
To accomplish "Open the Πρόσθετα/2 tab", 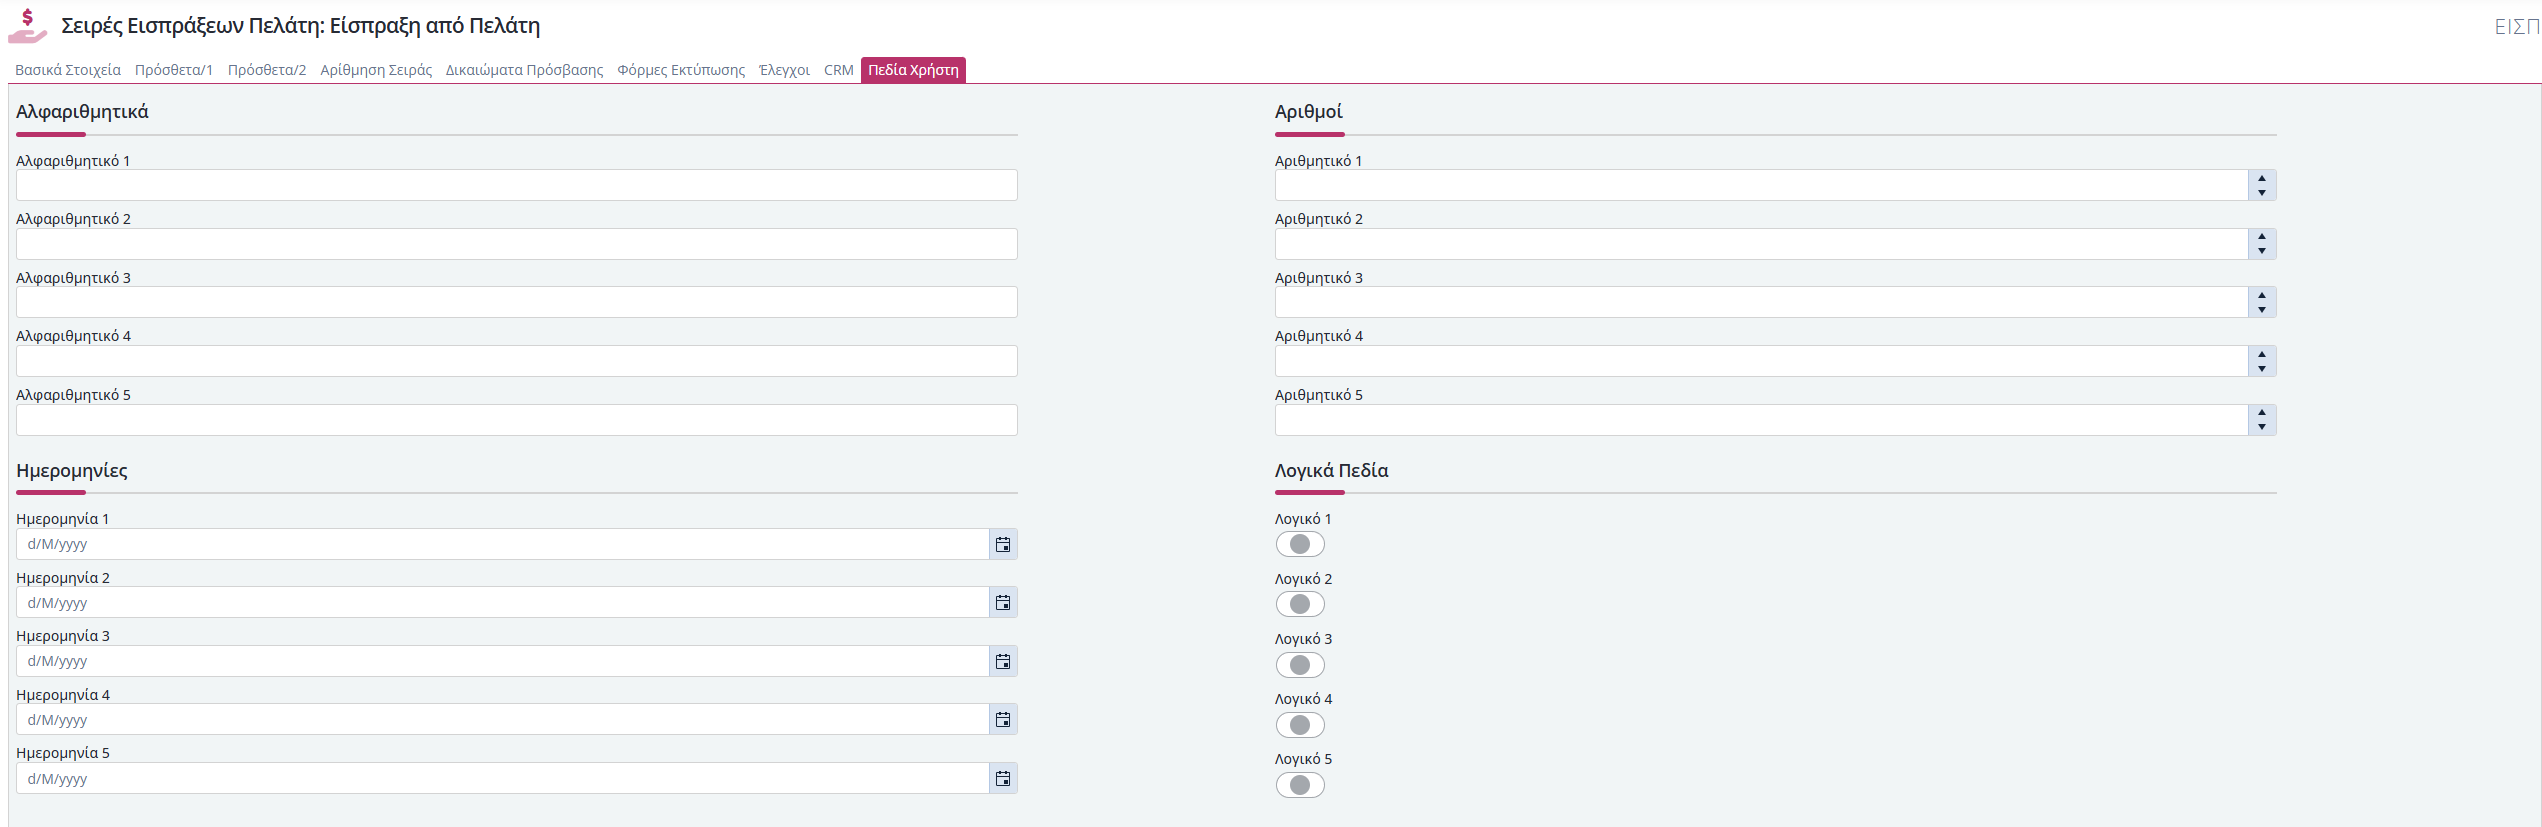I will (x=267, y=70).
